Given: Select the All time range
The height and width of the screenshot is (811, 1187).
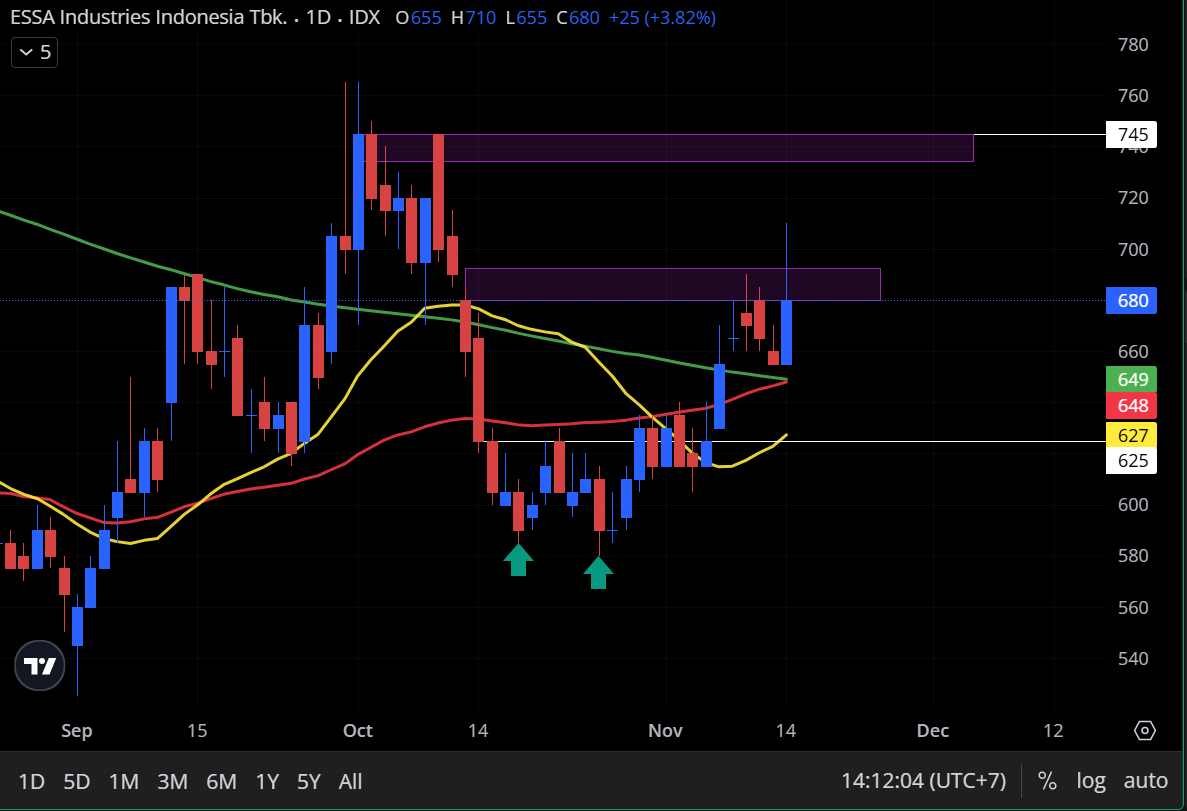Looking at the screenshot, I should (350, 781).
